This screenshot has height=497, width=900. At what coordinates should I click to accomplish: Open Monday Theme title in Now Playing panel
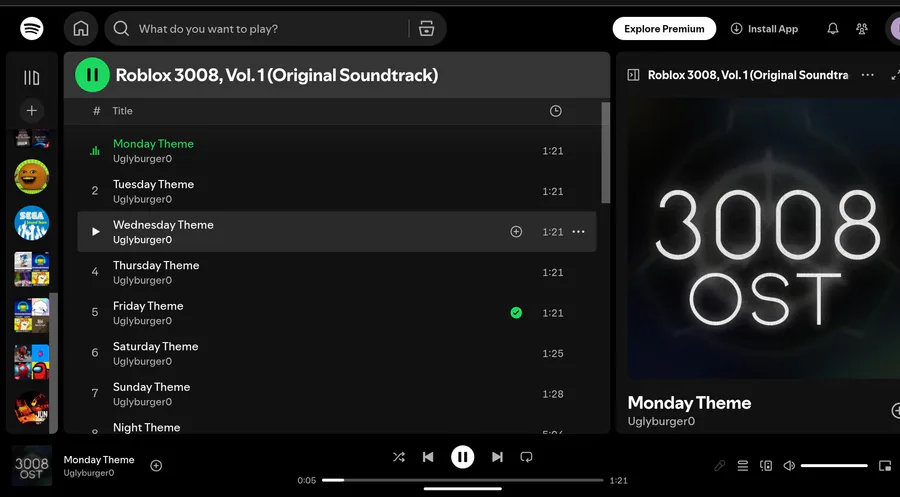click(x=689, y=403)
